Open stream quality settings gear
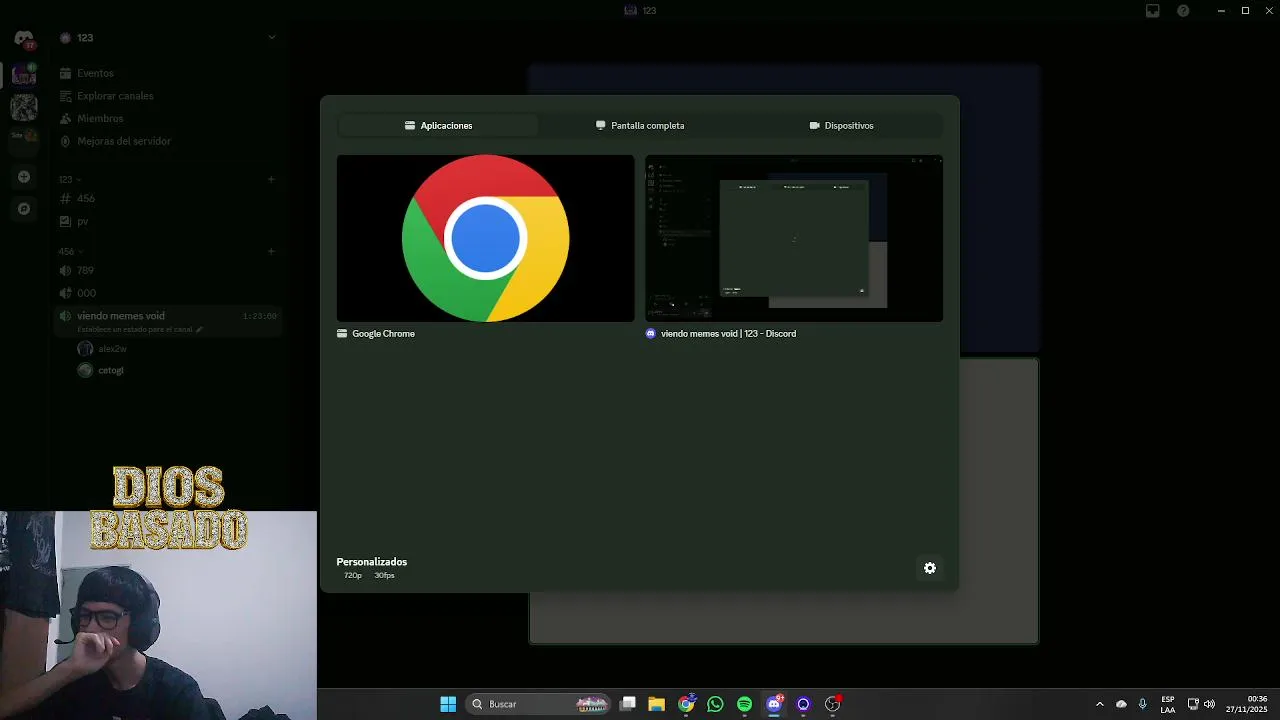Image resolution: width=1280 pixels, height=720 pixels. click(930, 568)
